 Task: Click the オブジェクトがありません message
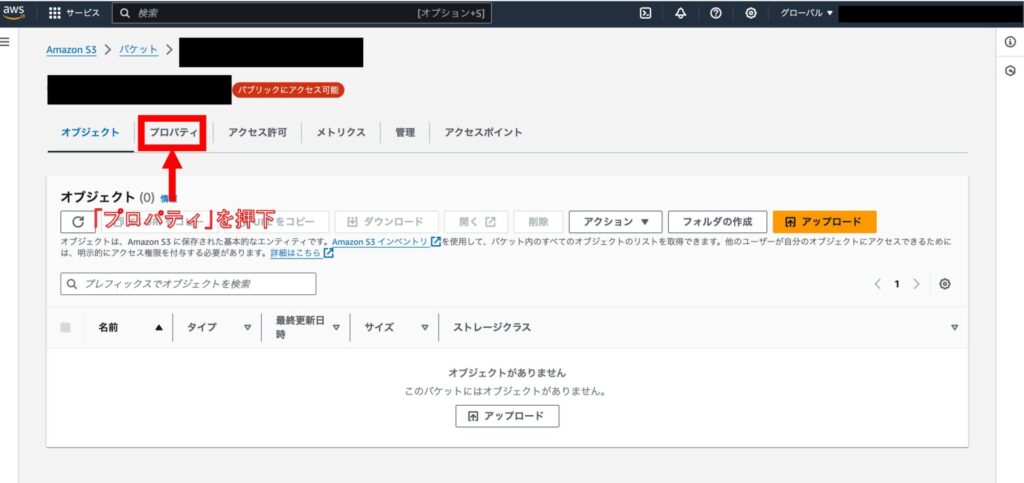[x=507, y=373]
